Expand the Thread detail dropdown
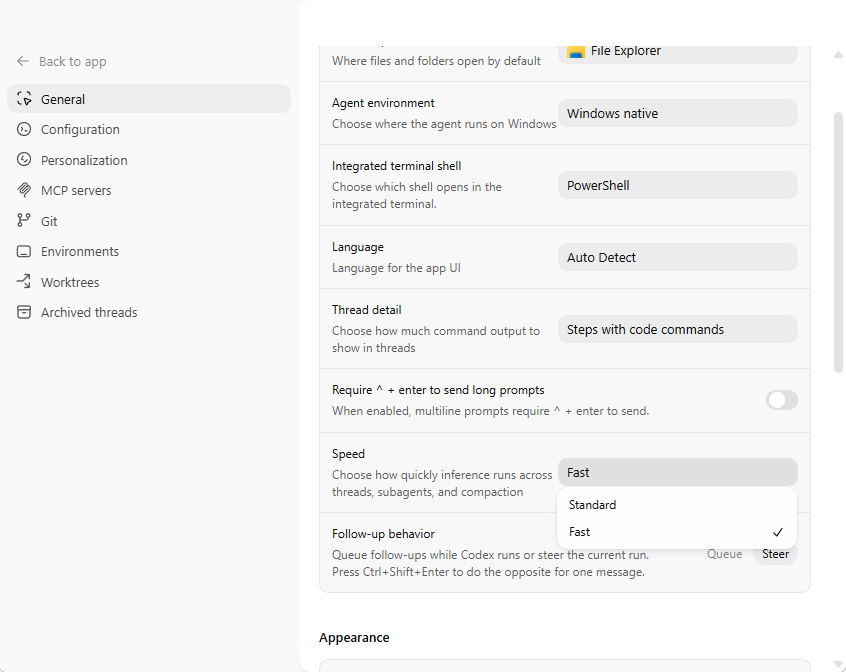The height and width of the screenshot is (672, 846). [x=677, y=329]
